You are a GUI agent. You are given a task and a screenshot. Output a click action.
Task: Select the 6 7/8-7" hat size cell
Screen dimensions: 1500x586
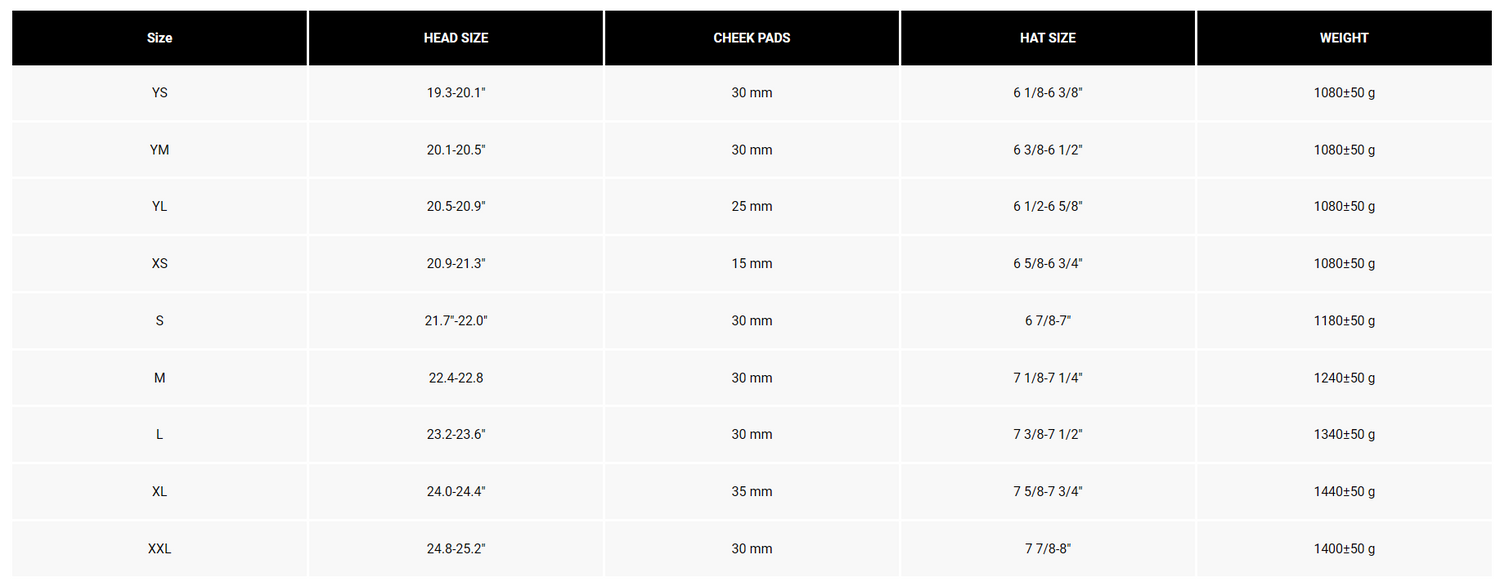point(1048,321)
